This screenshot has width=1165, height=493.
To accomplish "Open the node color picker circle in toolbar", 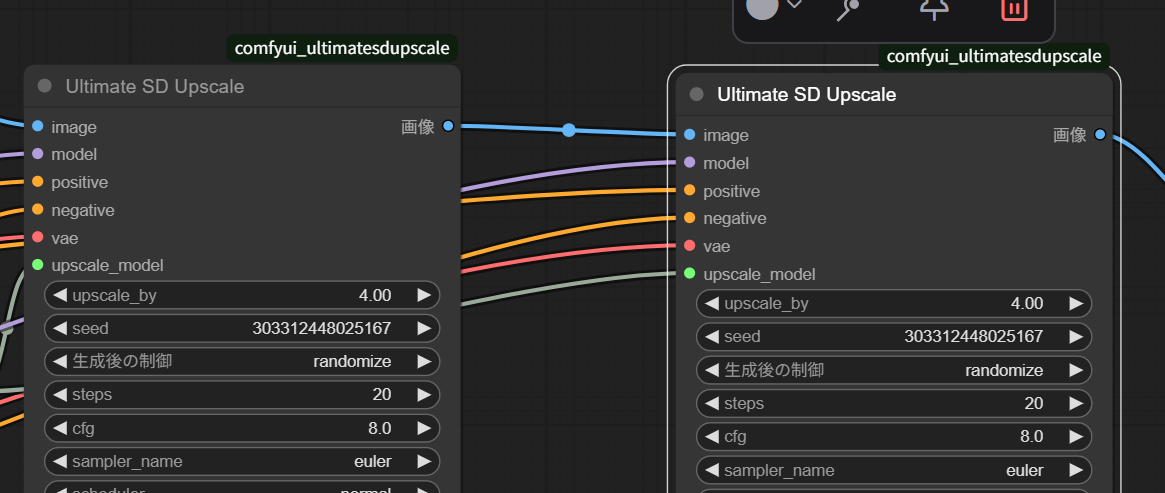I will click(x=762, y=7).
